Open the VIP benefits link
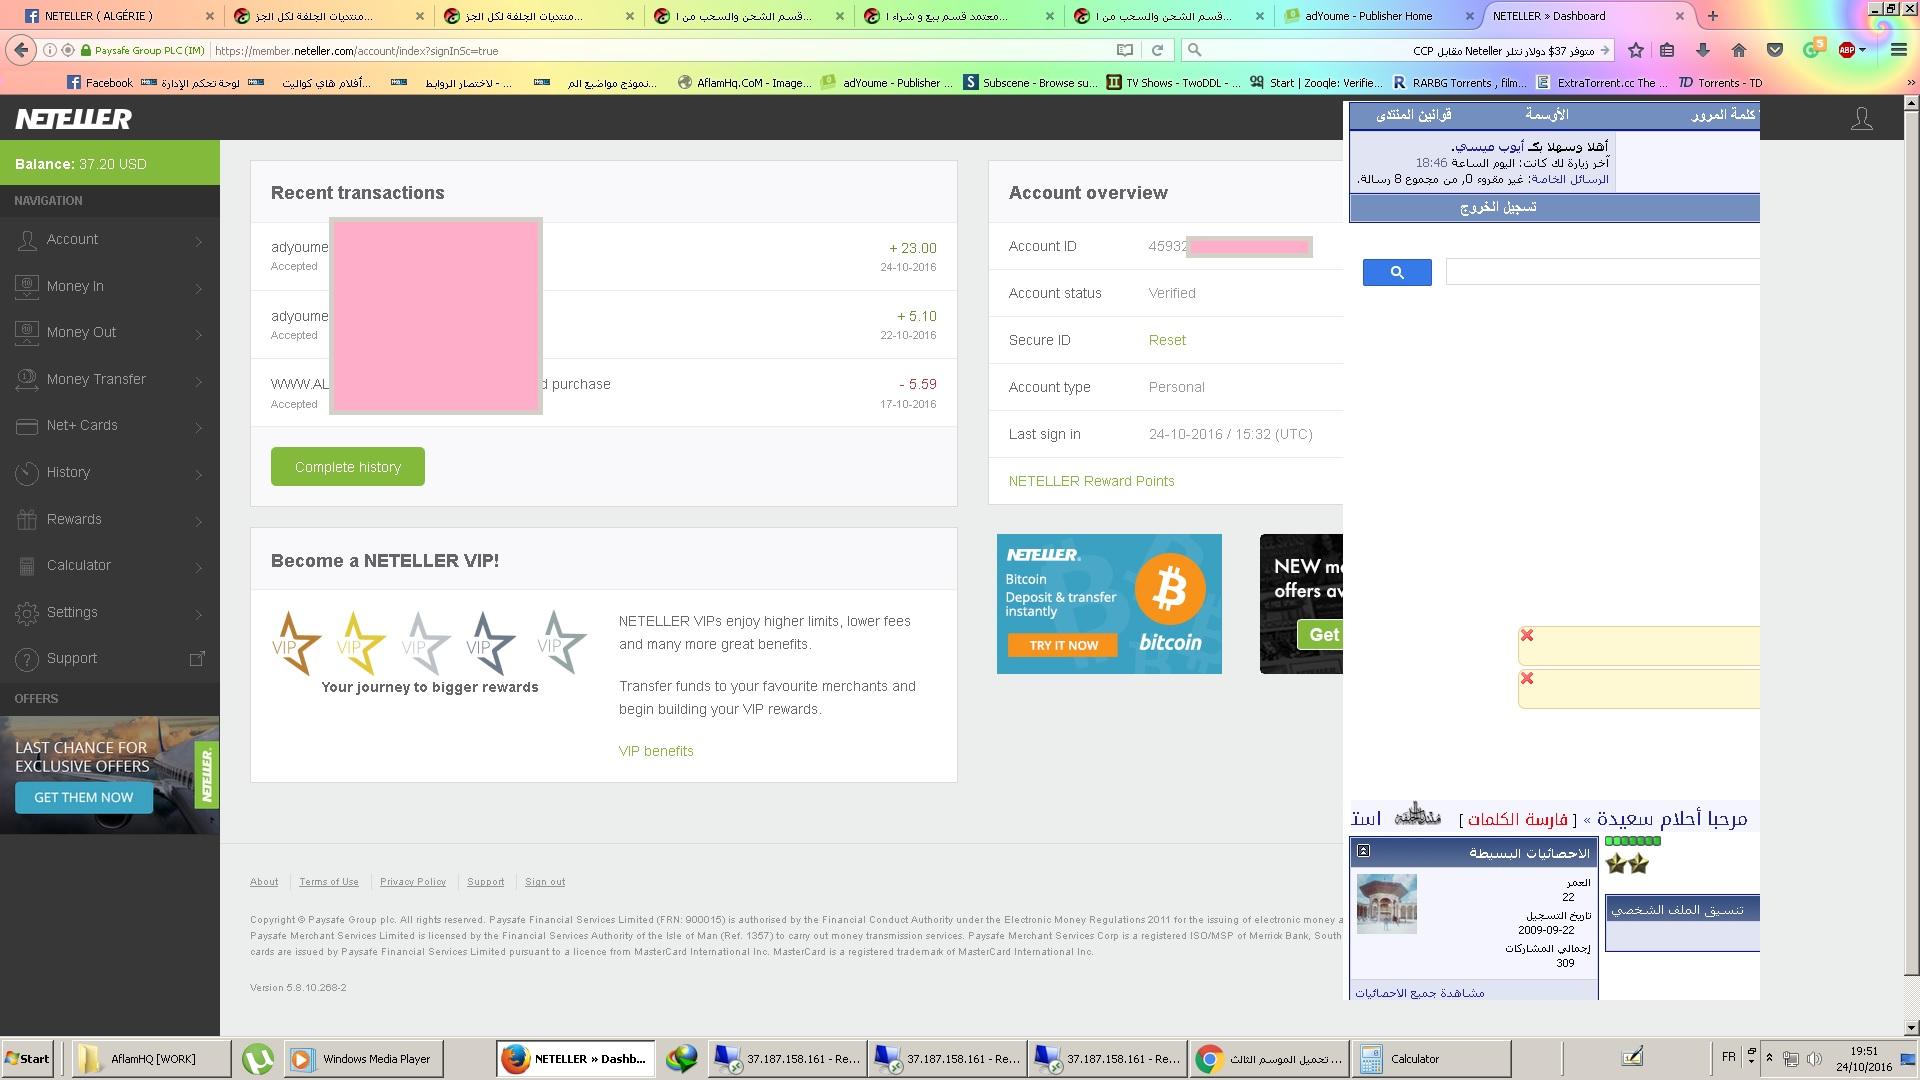Screen dimensions: 1920x1080 656,751
